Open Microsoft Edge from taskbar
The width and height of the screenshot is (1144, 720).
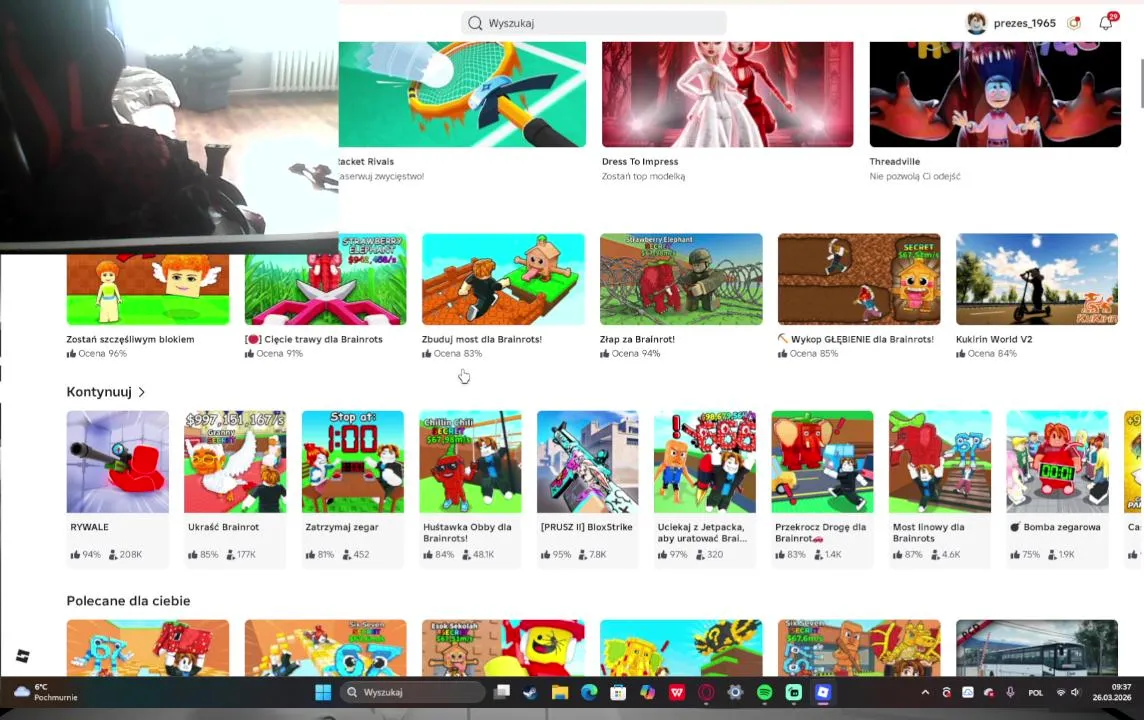click(589, 692)
